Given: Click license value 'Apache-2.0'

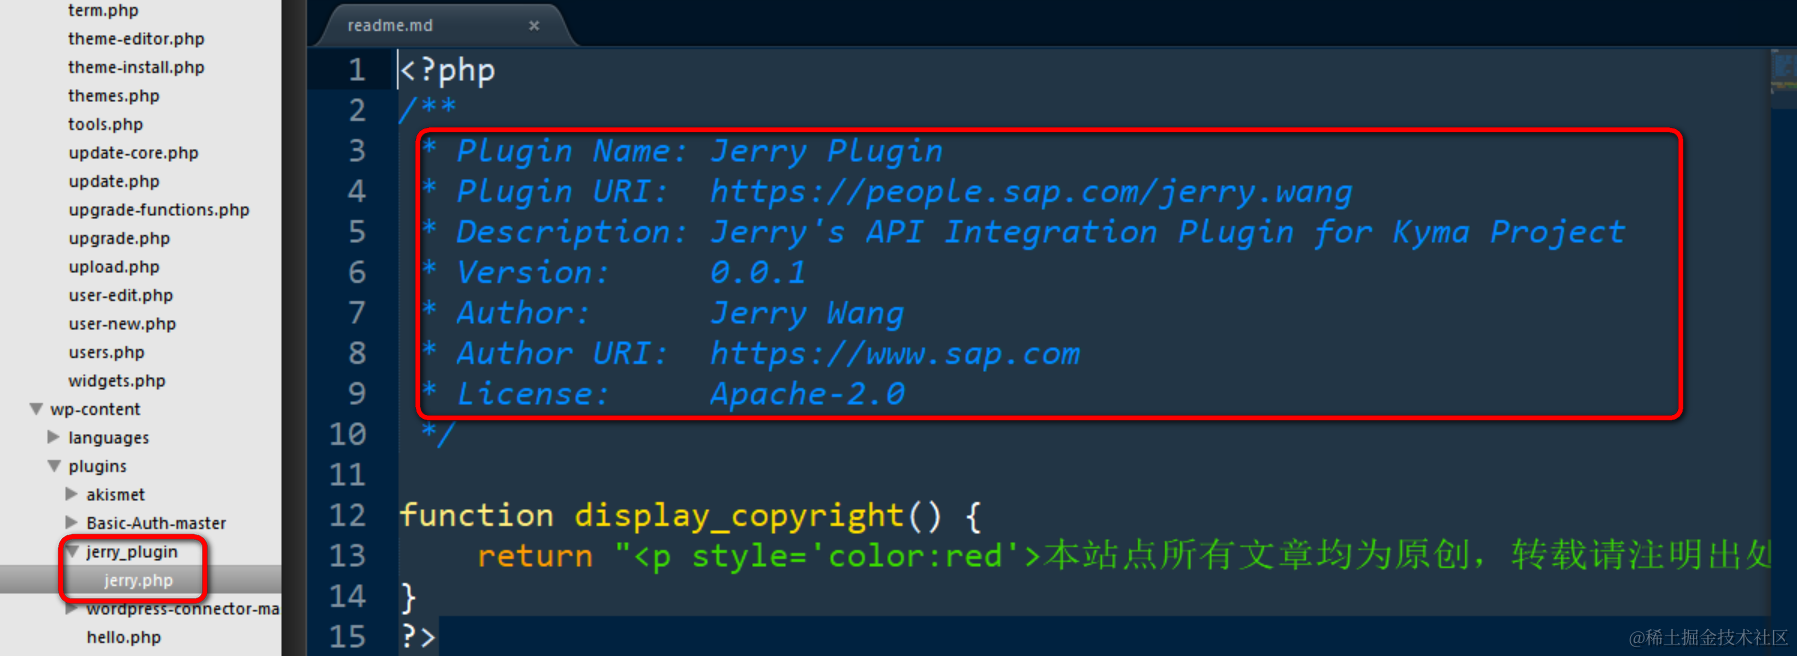Looking at the screenshot, I should 807,394.
